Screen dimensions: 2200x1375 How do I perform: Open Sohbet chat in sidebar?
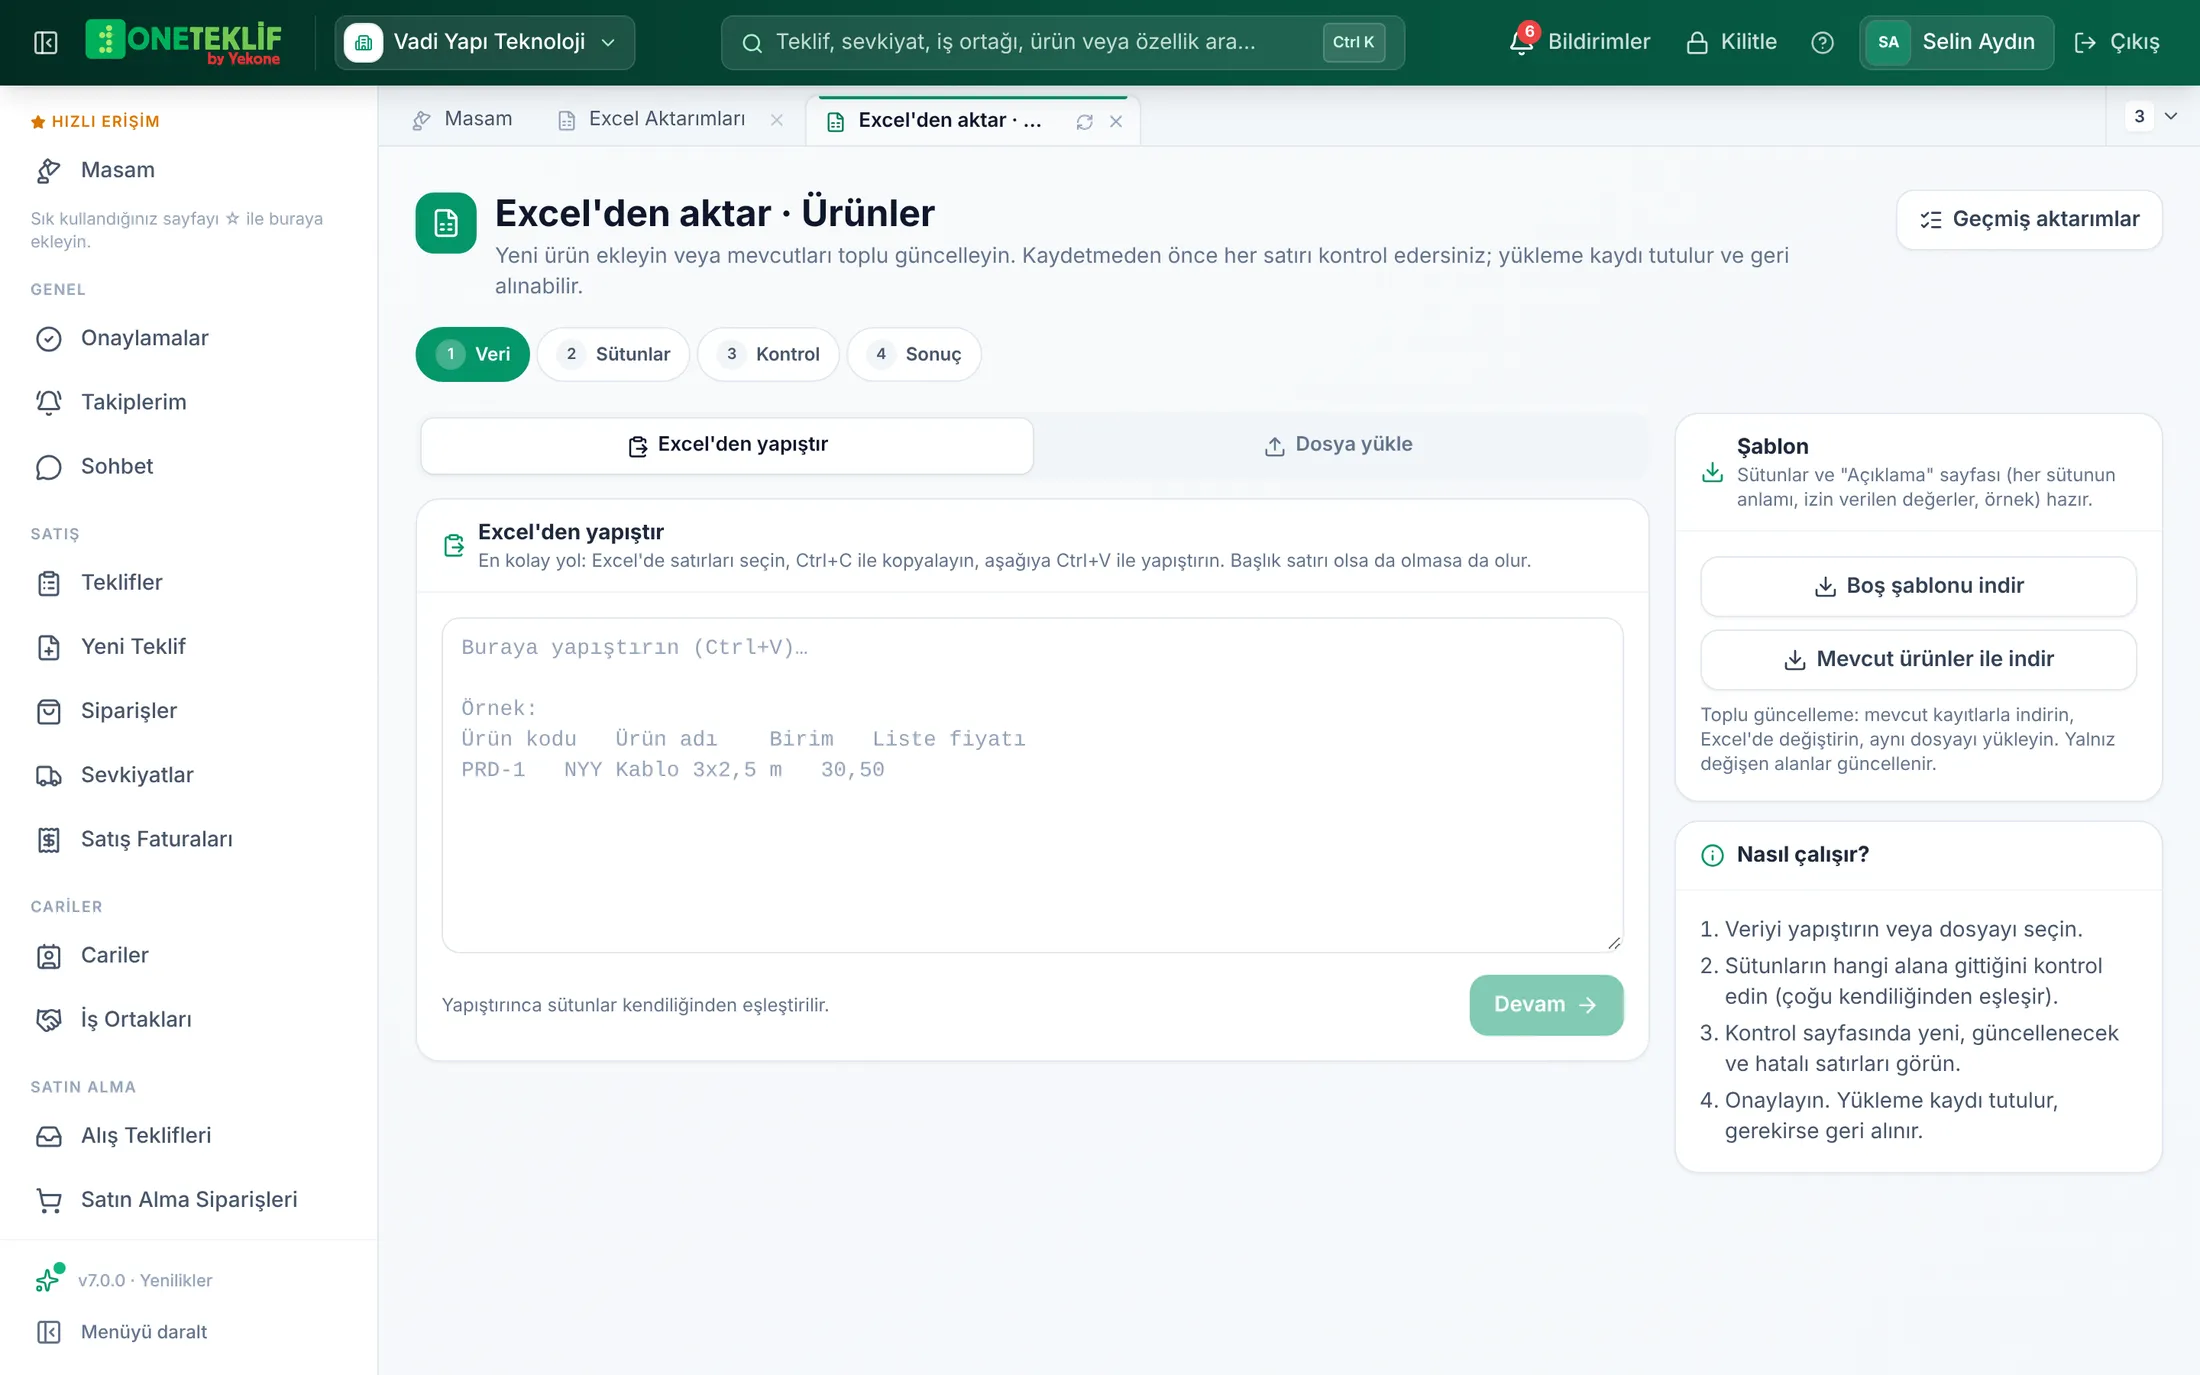189,466
